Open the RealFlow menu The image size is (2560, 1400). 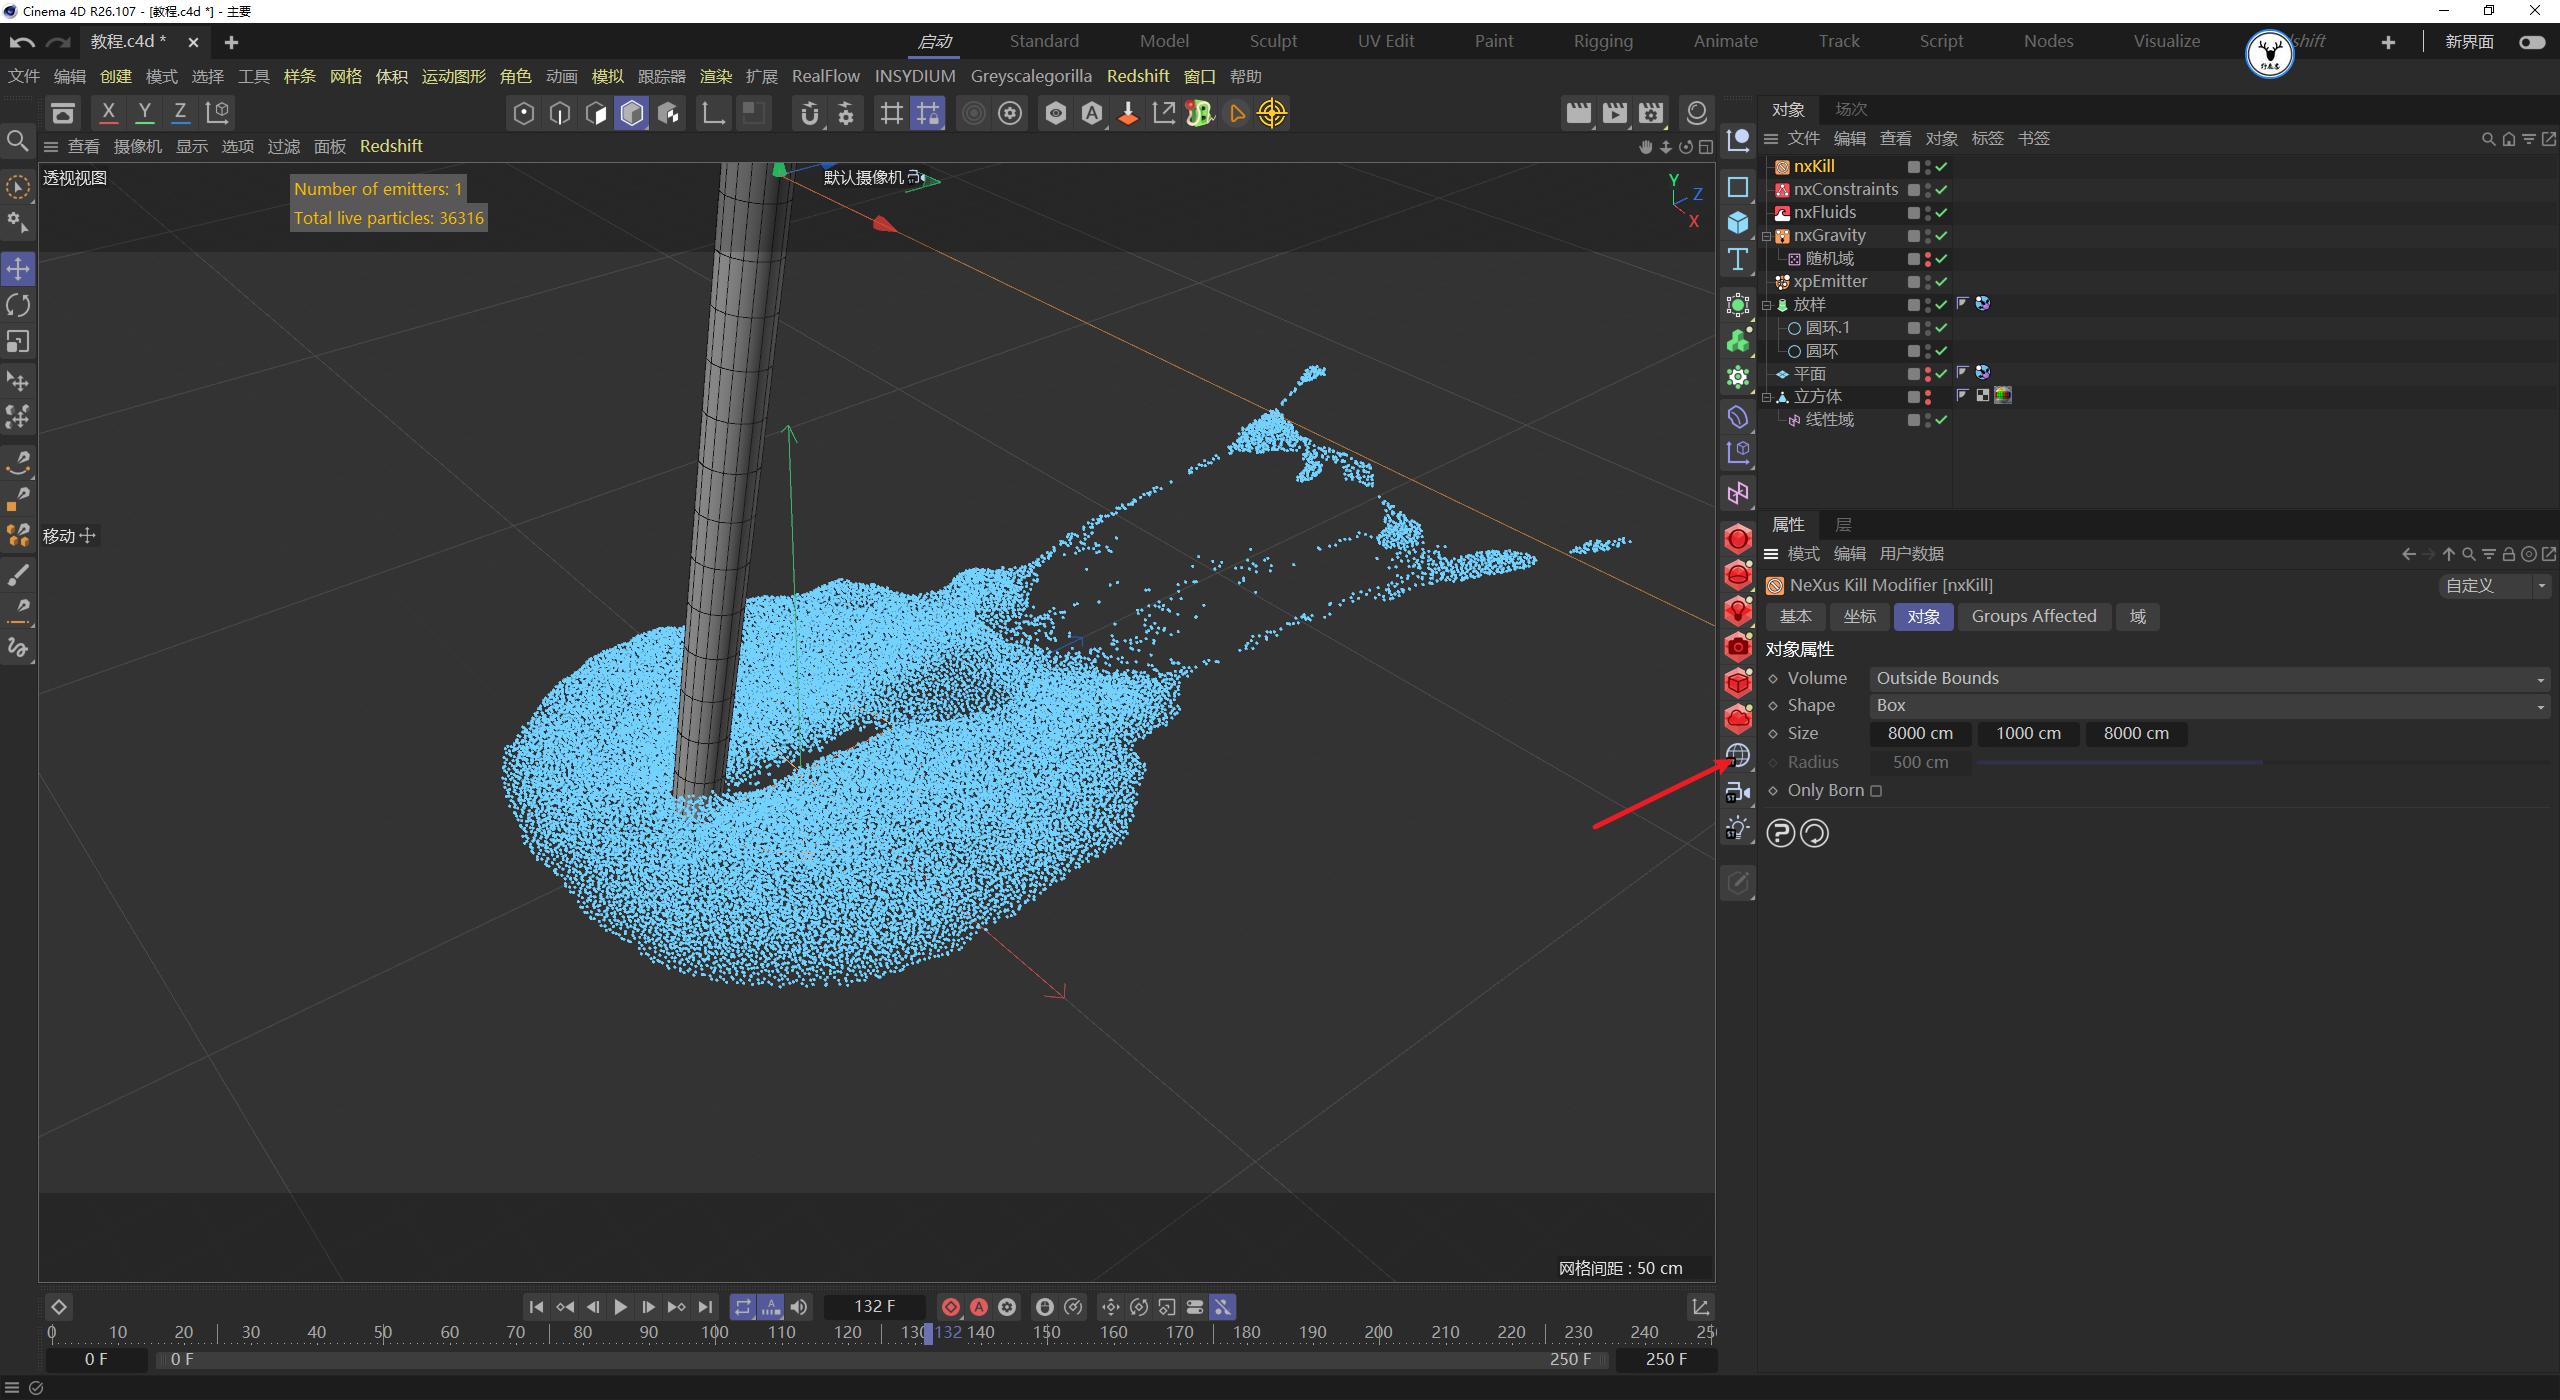(x=825, y=76)
